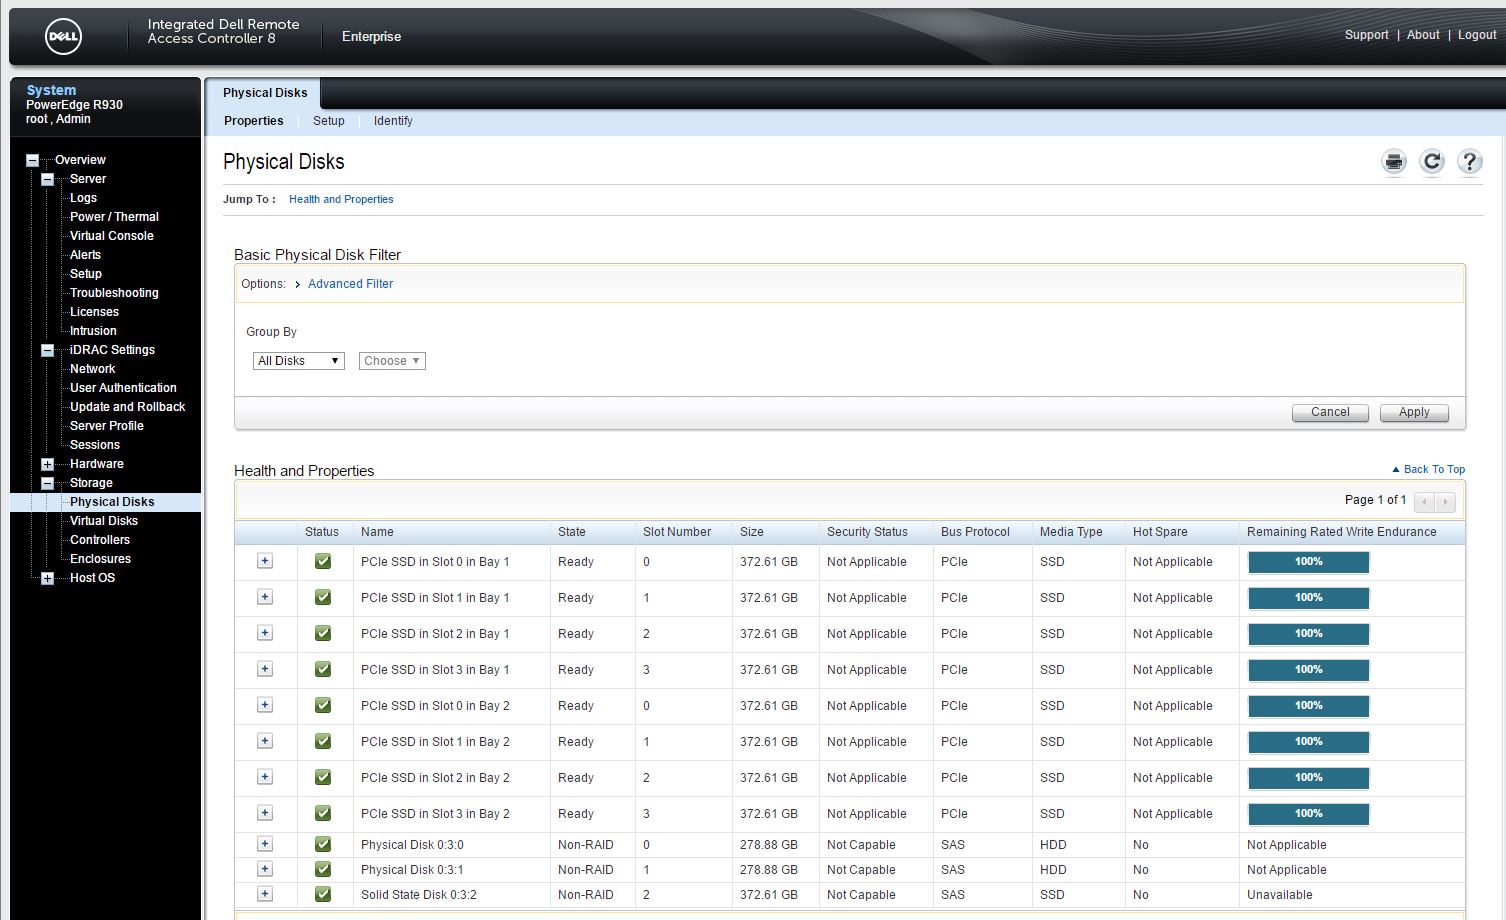Click next page arrow in pagination

click(x=1445, y=501)
